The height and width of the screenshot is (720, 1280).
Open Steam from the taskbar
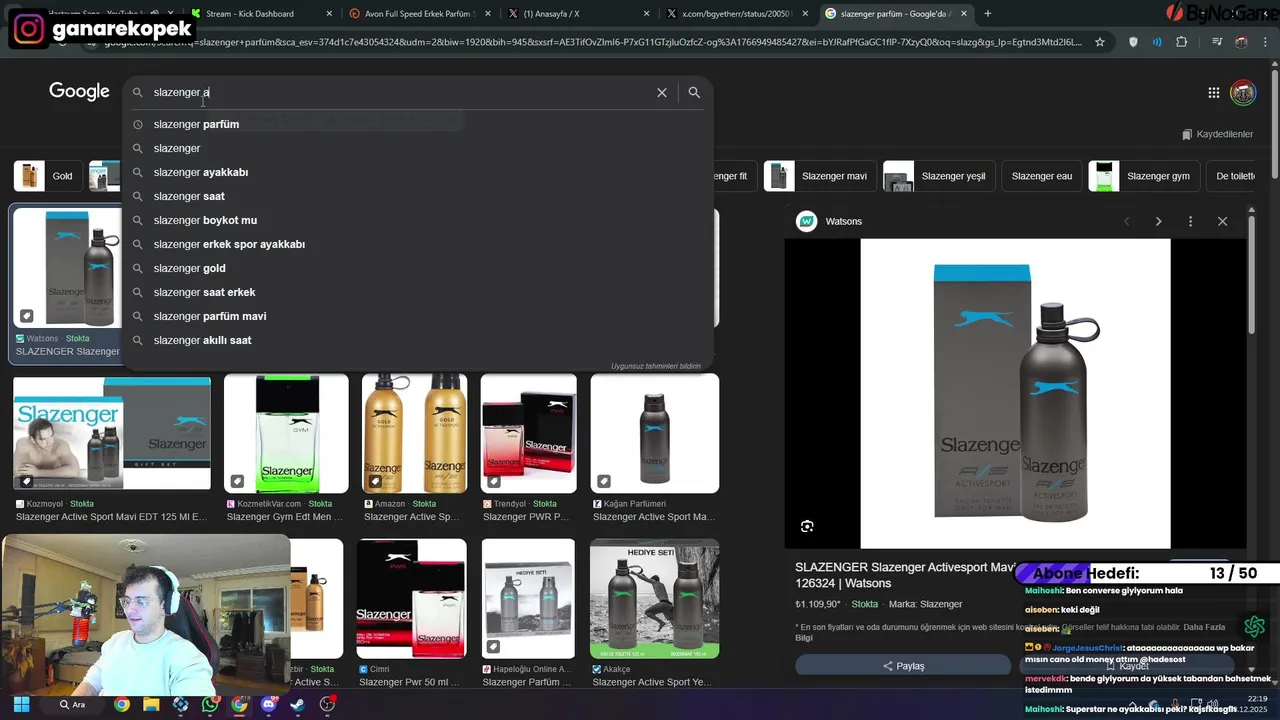tap(297, 704)
